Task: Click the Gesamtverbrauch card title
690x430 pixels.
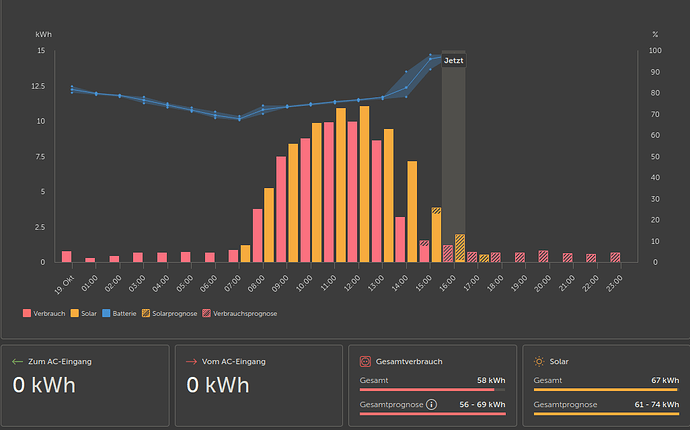Action: (x=409, y=361)
